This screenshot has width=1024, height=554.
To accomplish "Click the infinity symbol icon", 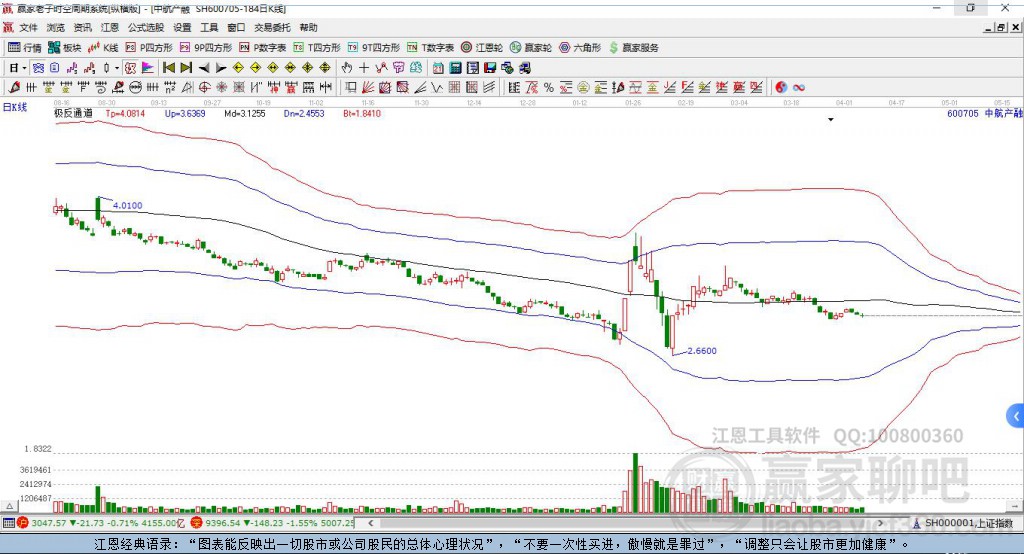I will point(798,88).
